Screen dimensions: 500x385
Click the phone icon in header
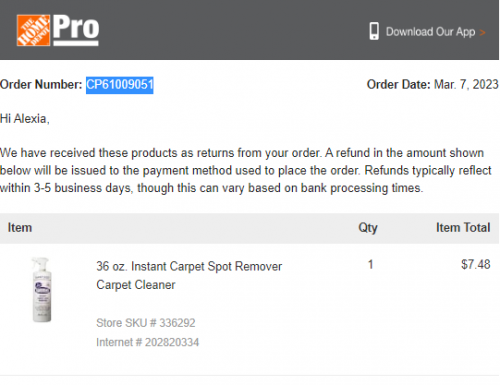point(374,31)
